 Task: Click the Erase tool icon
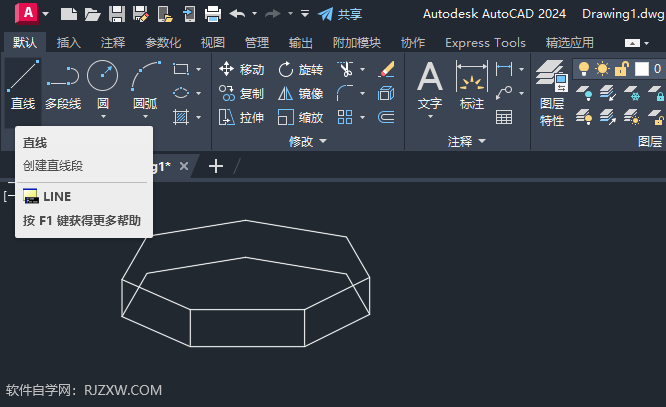click(x=386, y=69)
